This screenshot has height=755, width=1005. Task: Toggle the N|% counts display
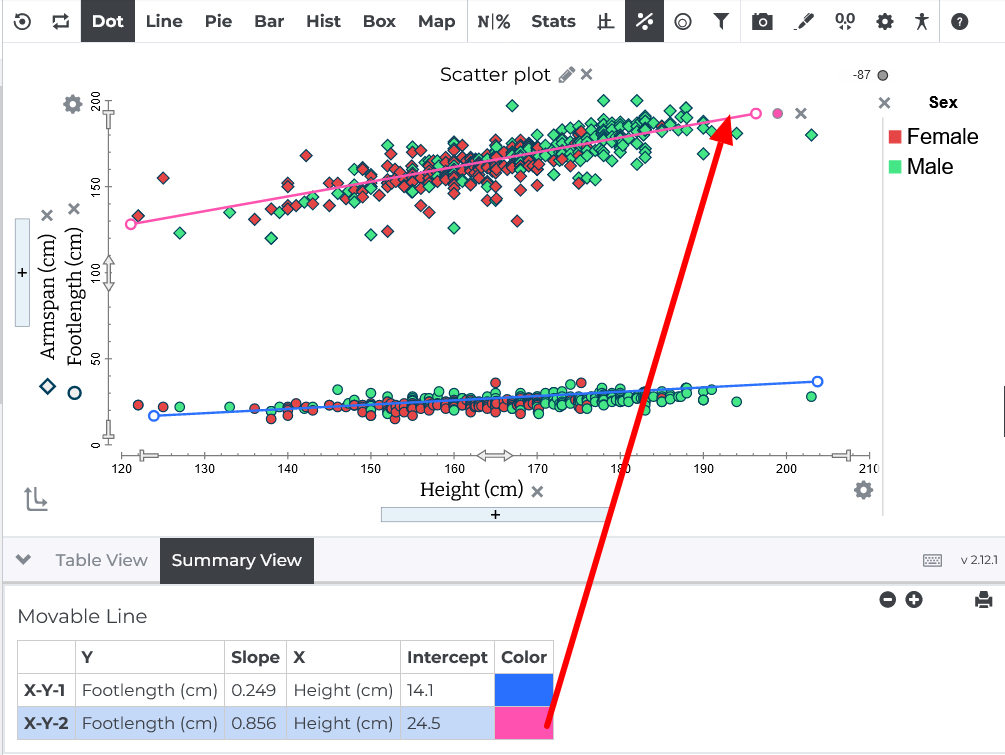494,22
